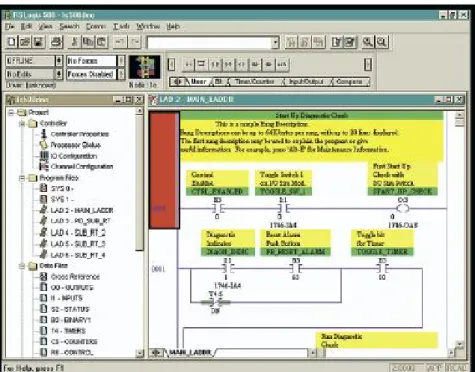Select LAD 2 - MAIN_LADDR program file
This screenshot has height=372, width=475.
82,210
